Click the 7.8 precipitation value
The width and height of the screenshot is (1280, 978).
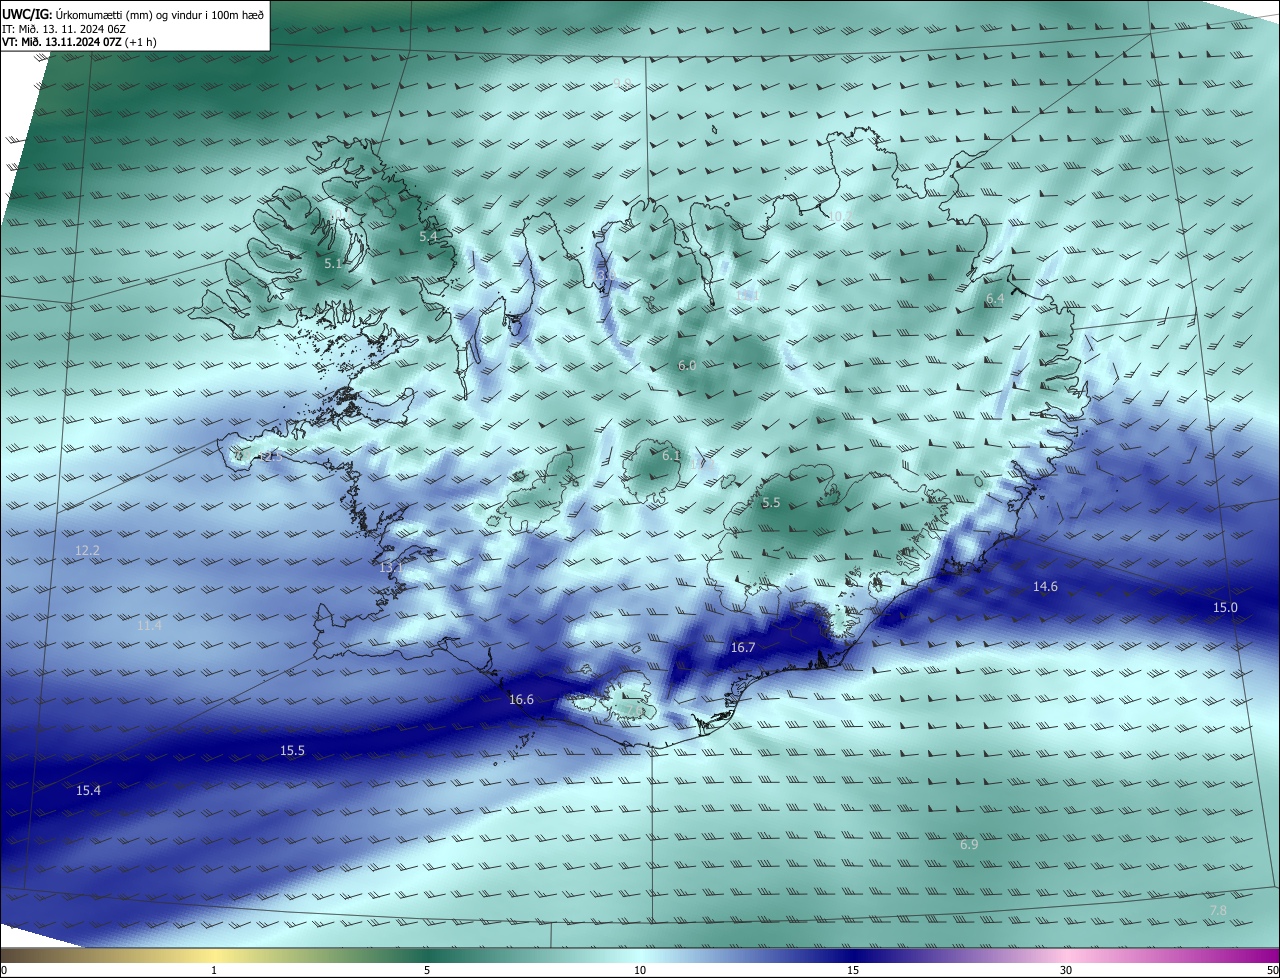tap(1218, 910)
